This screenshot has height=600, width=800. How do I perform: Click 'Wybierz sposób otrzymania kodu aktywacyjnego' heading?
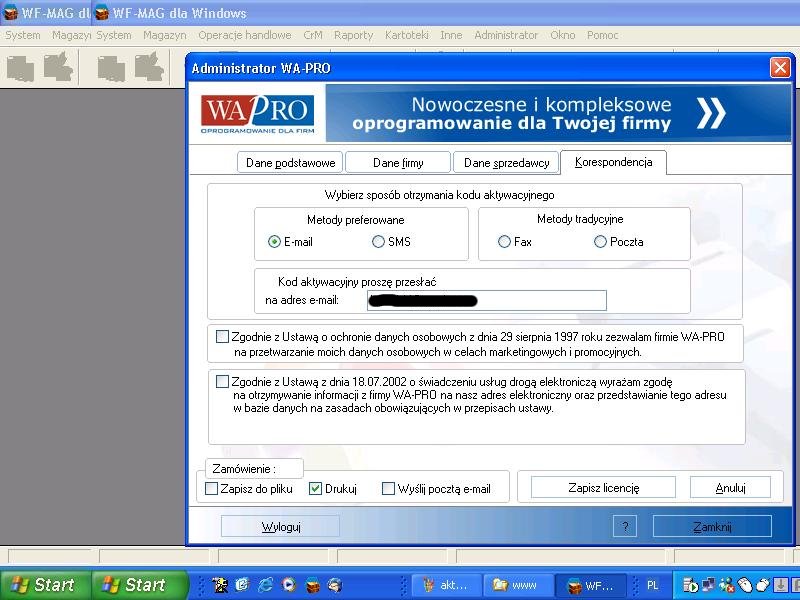pos(439,195)
